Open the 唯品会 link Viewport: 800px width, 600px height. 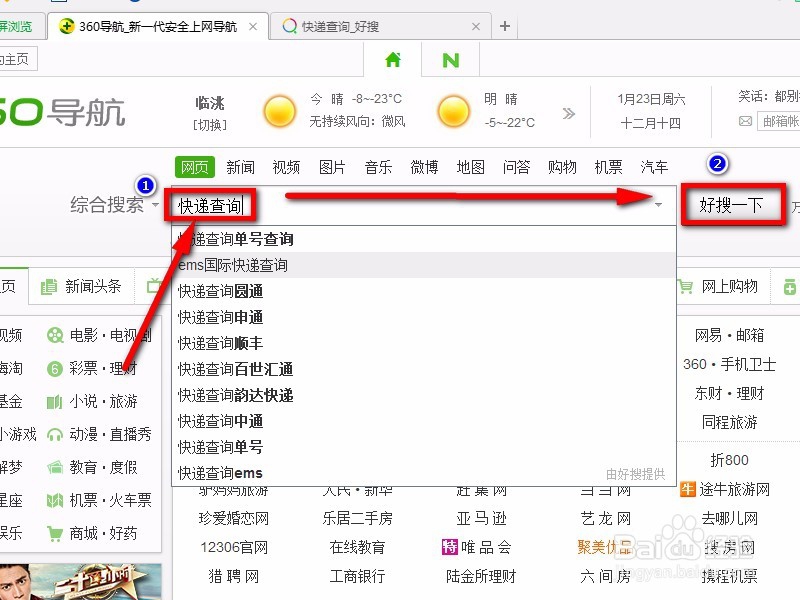[x=485, y=547]
